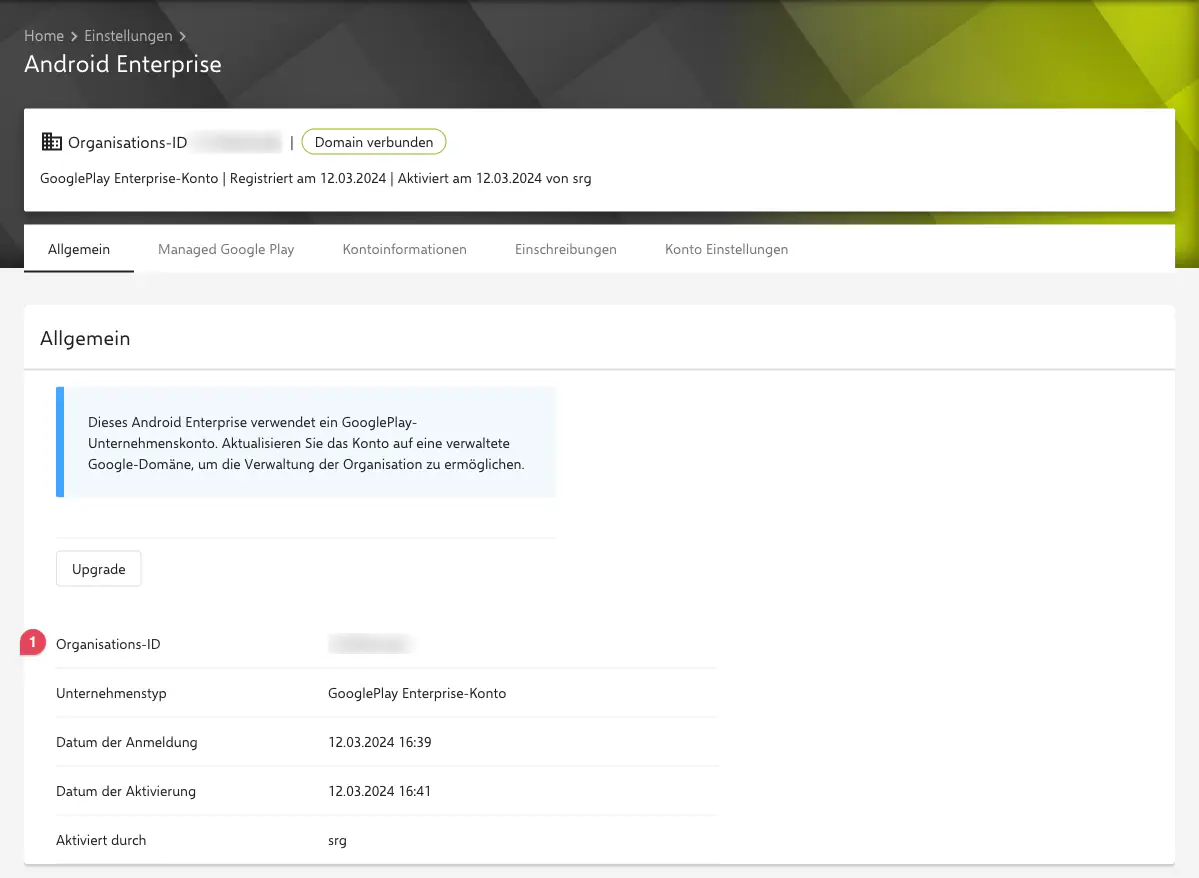Click the Upgrade button
The image size is (1199, 878).
(x=99, y=569)
